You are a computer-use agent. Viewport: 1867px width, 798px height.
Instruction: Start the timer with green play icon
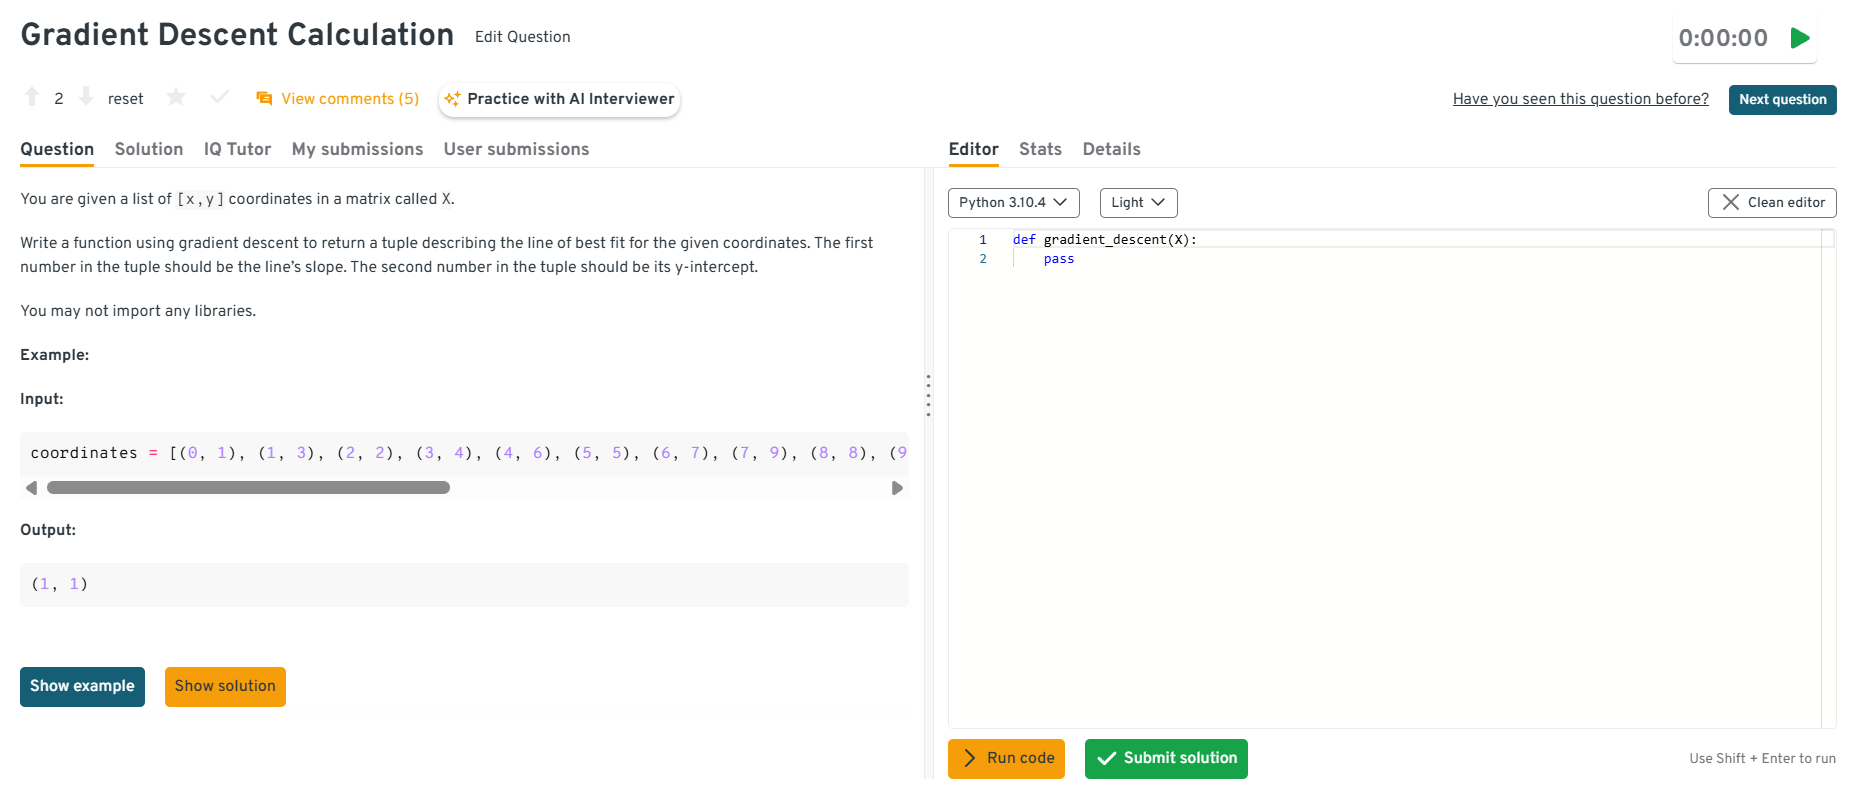pos(1800,38)
